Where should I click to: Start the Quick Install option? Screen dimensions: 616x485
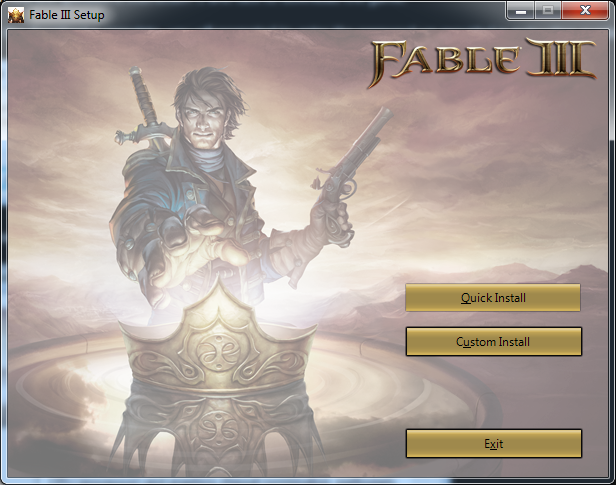pyautogui.click(x=493, y=298)
